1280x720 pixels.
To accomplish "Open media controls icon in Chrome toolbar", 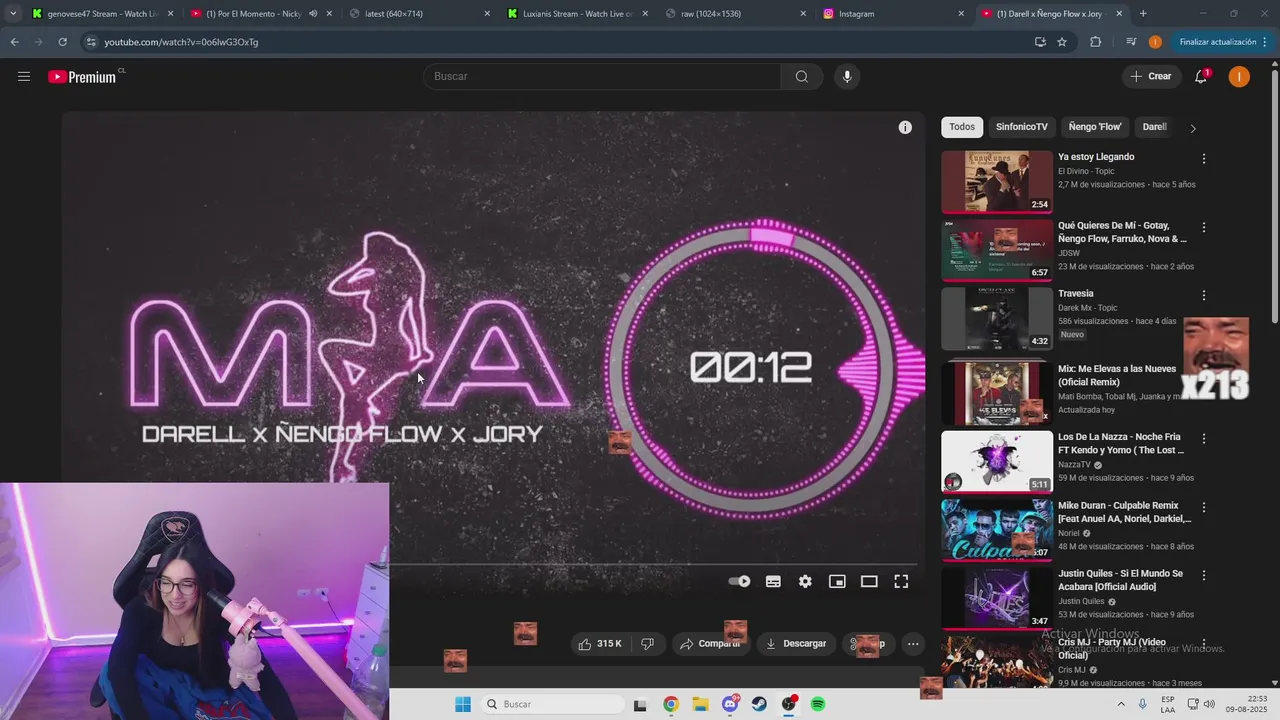I will tap(1131, 42).
